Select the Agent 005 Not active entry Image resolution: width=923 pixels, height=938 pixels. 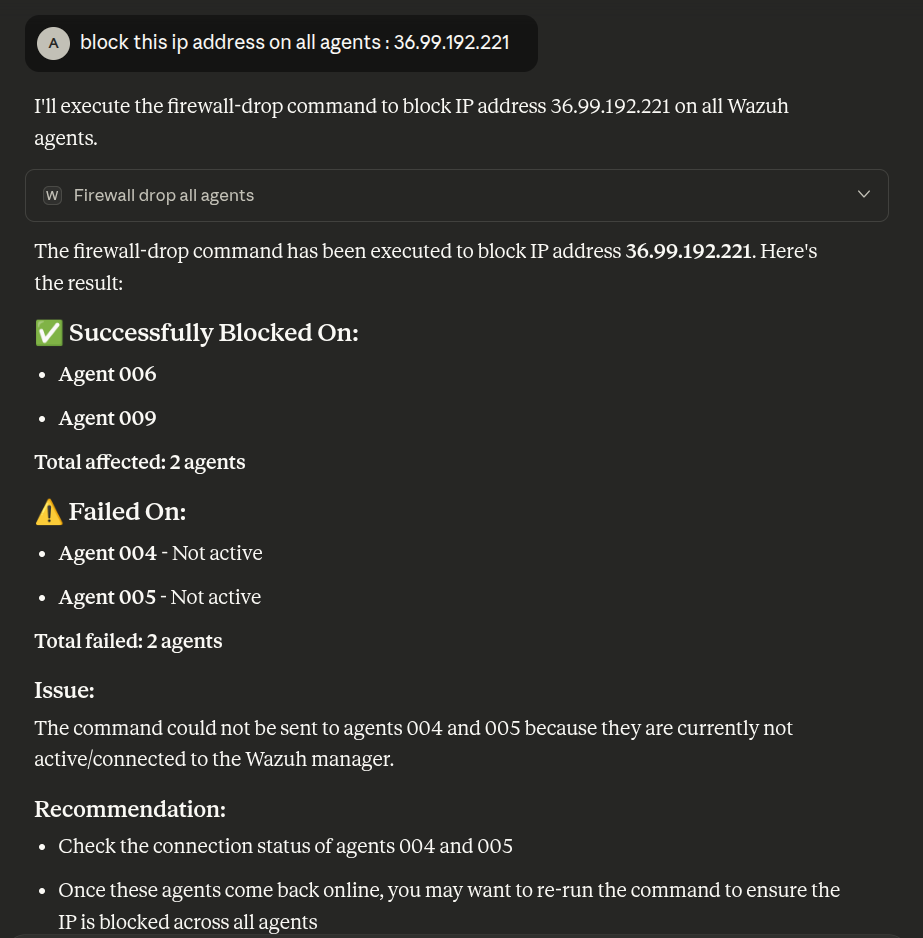pos(160,597)
